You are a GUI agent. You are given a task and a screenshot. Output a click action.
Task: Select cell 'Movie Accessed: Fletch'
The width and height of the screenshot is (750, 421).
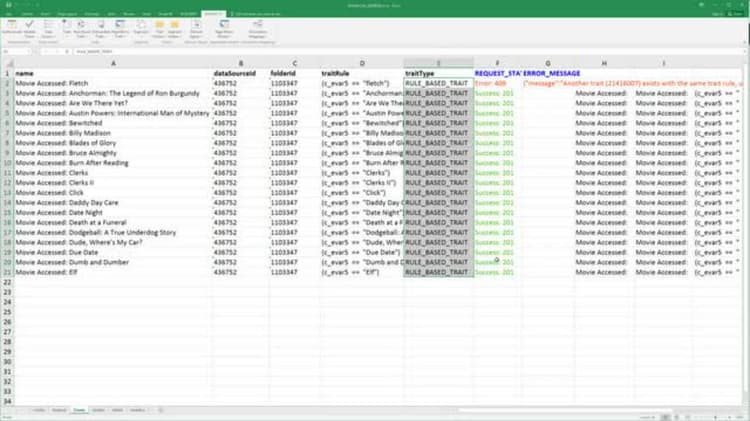[x=113, y=83]
